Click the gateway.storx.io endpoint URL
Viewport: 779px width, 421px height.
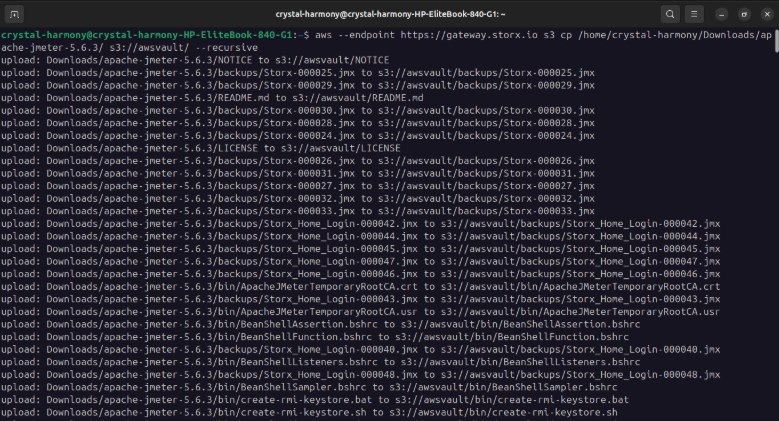[469, 35]
